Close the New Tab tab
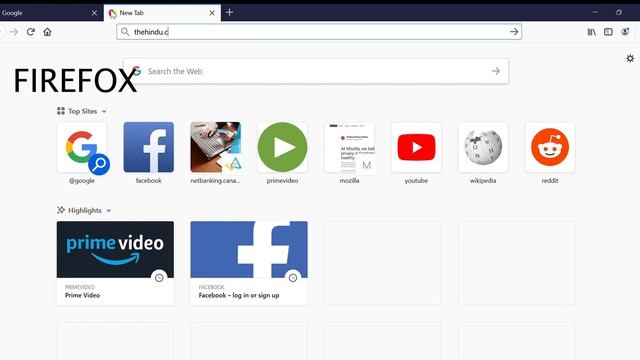This screenshot has width=640, height=360. click(212, 13)
